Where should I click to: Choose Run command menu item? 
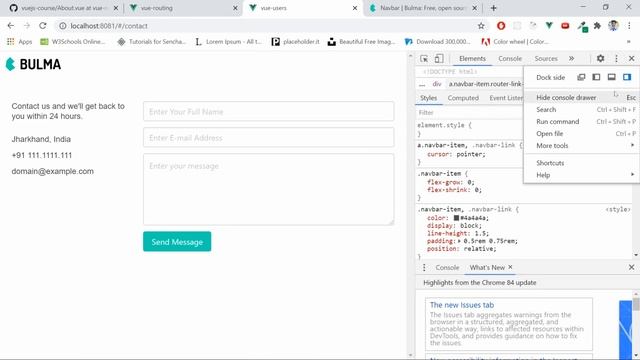[581, 122]
